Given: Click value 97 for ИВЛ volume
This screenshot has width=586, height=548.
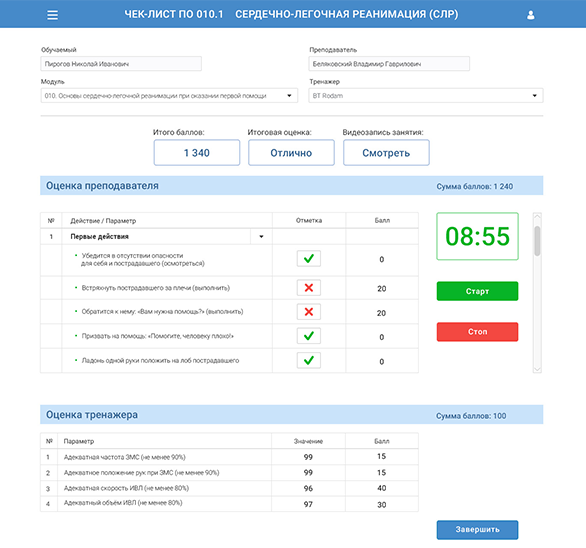Looking at the screenshot, I should coord(308,505).
